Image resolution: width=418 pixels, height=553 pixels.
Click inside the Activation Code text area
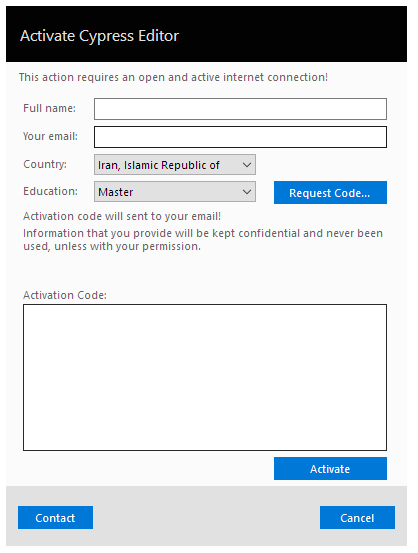click(x=205, y=377)
